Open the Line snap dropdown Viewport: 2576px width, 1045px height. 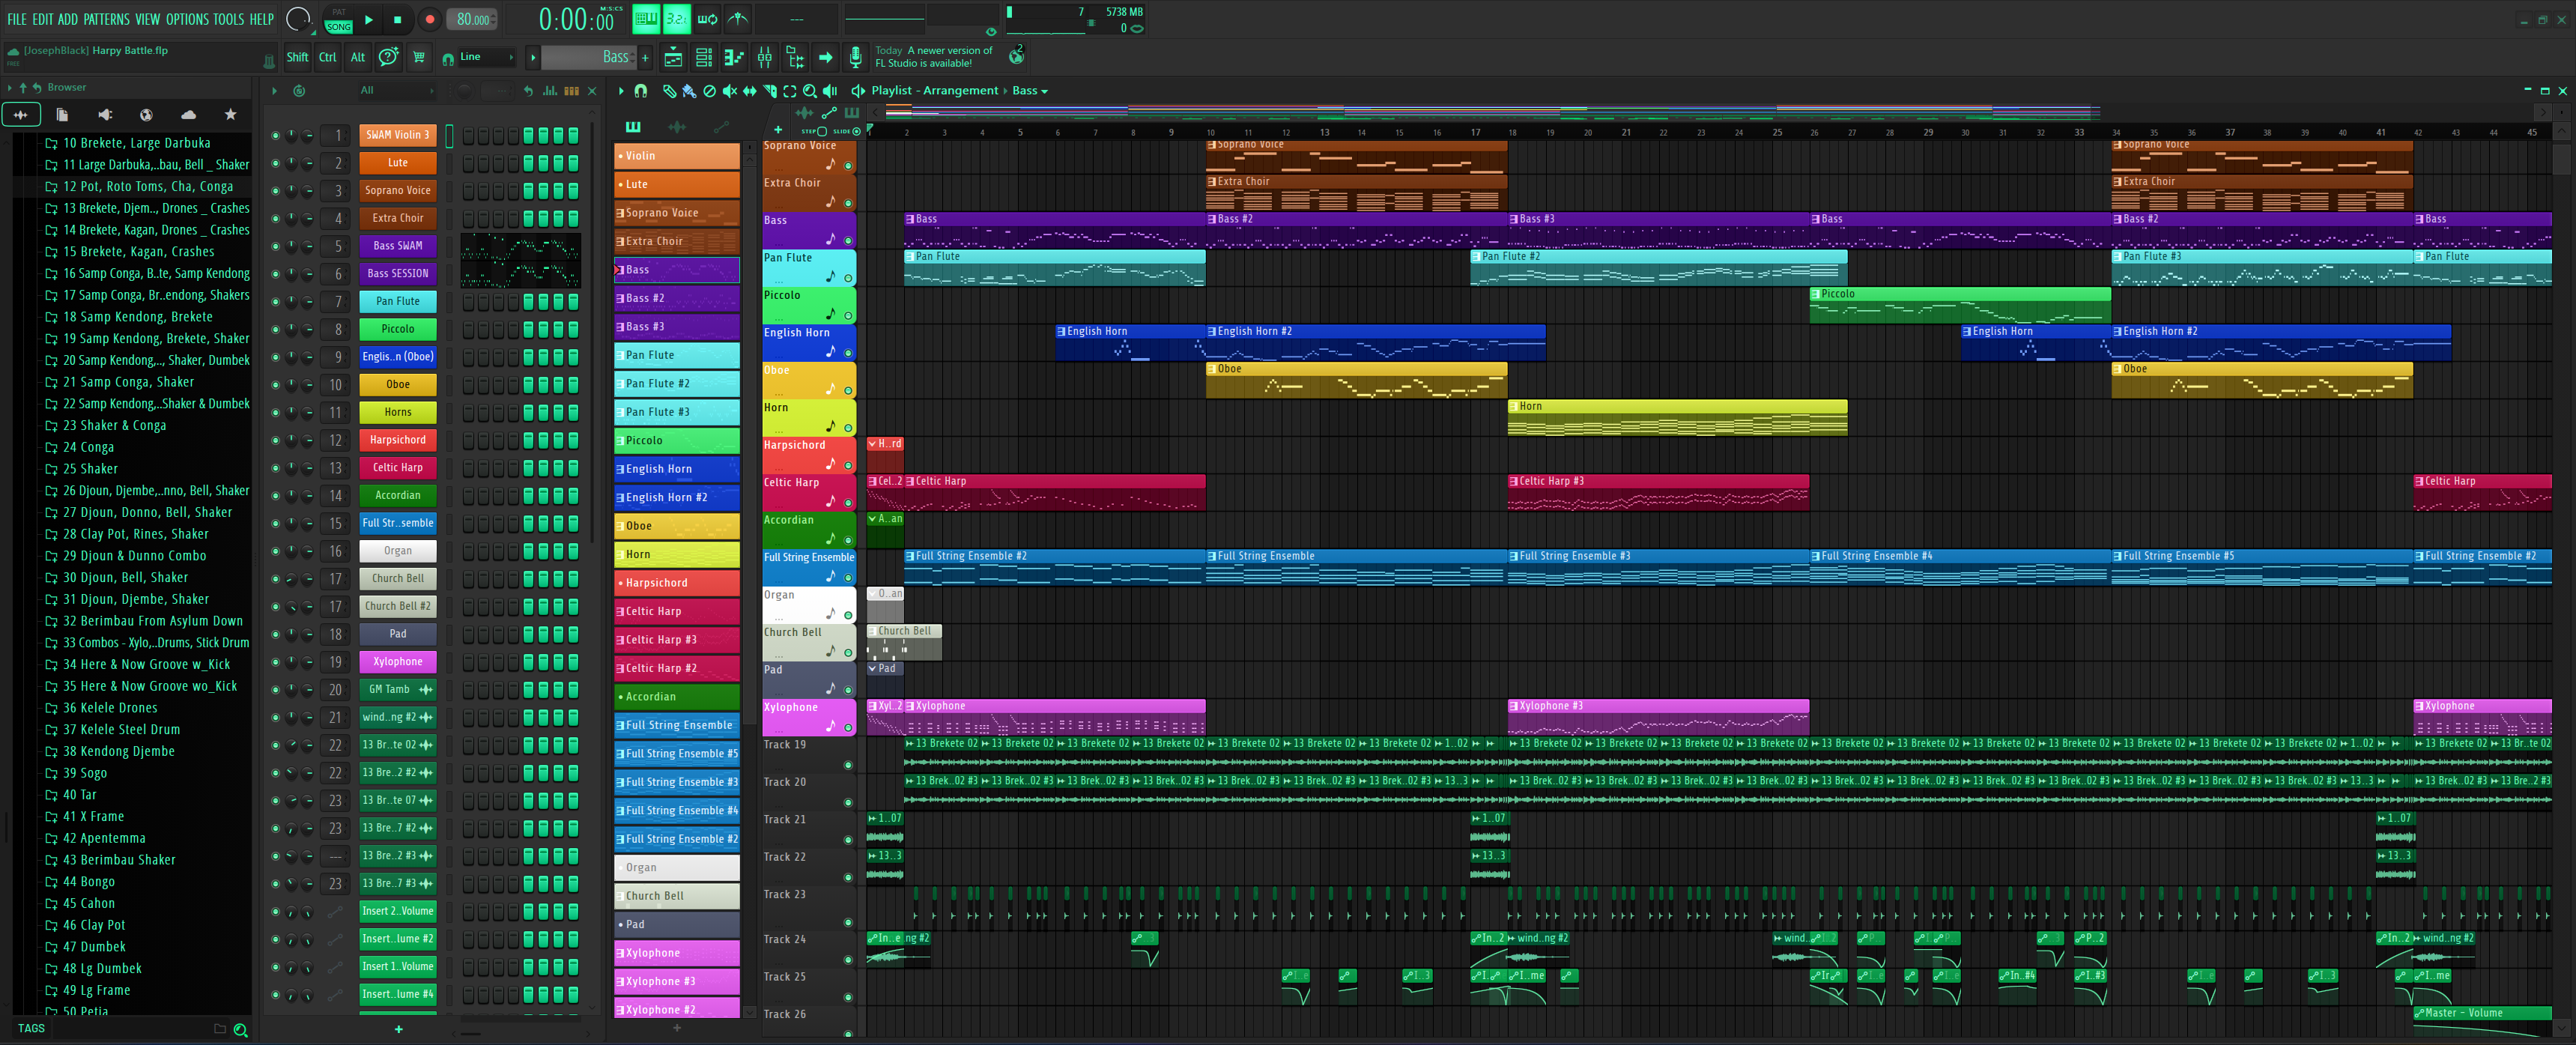(x=487, y=57)
